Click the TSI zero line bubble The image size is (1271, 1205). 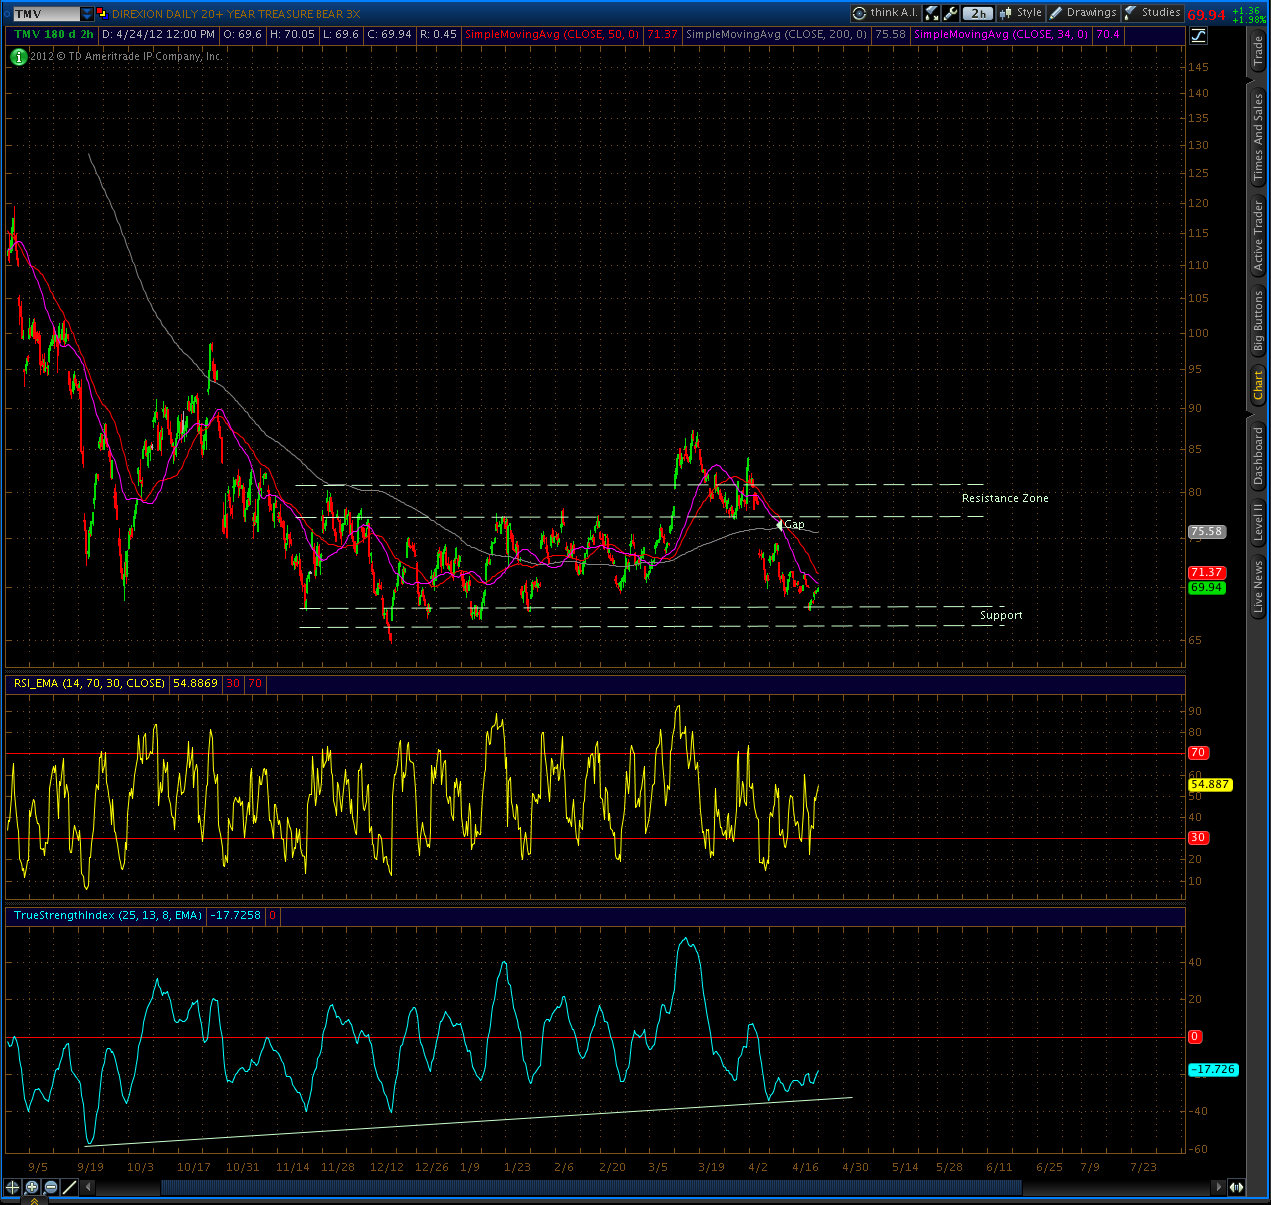(x=1194, y=1037)
